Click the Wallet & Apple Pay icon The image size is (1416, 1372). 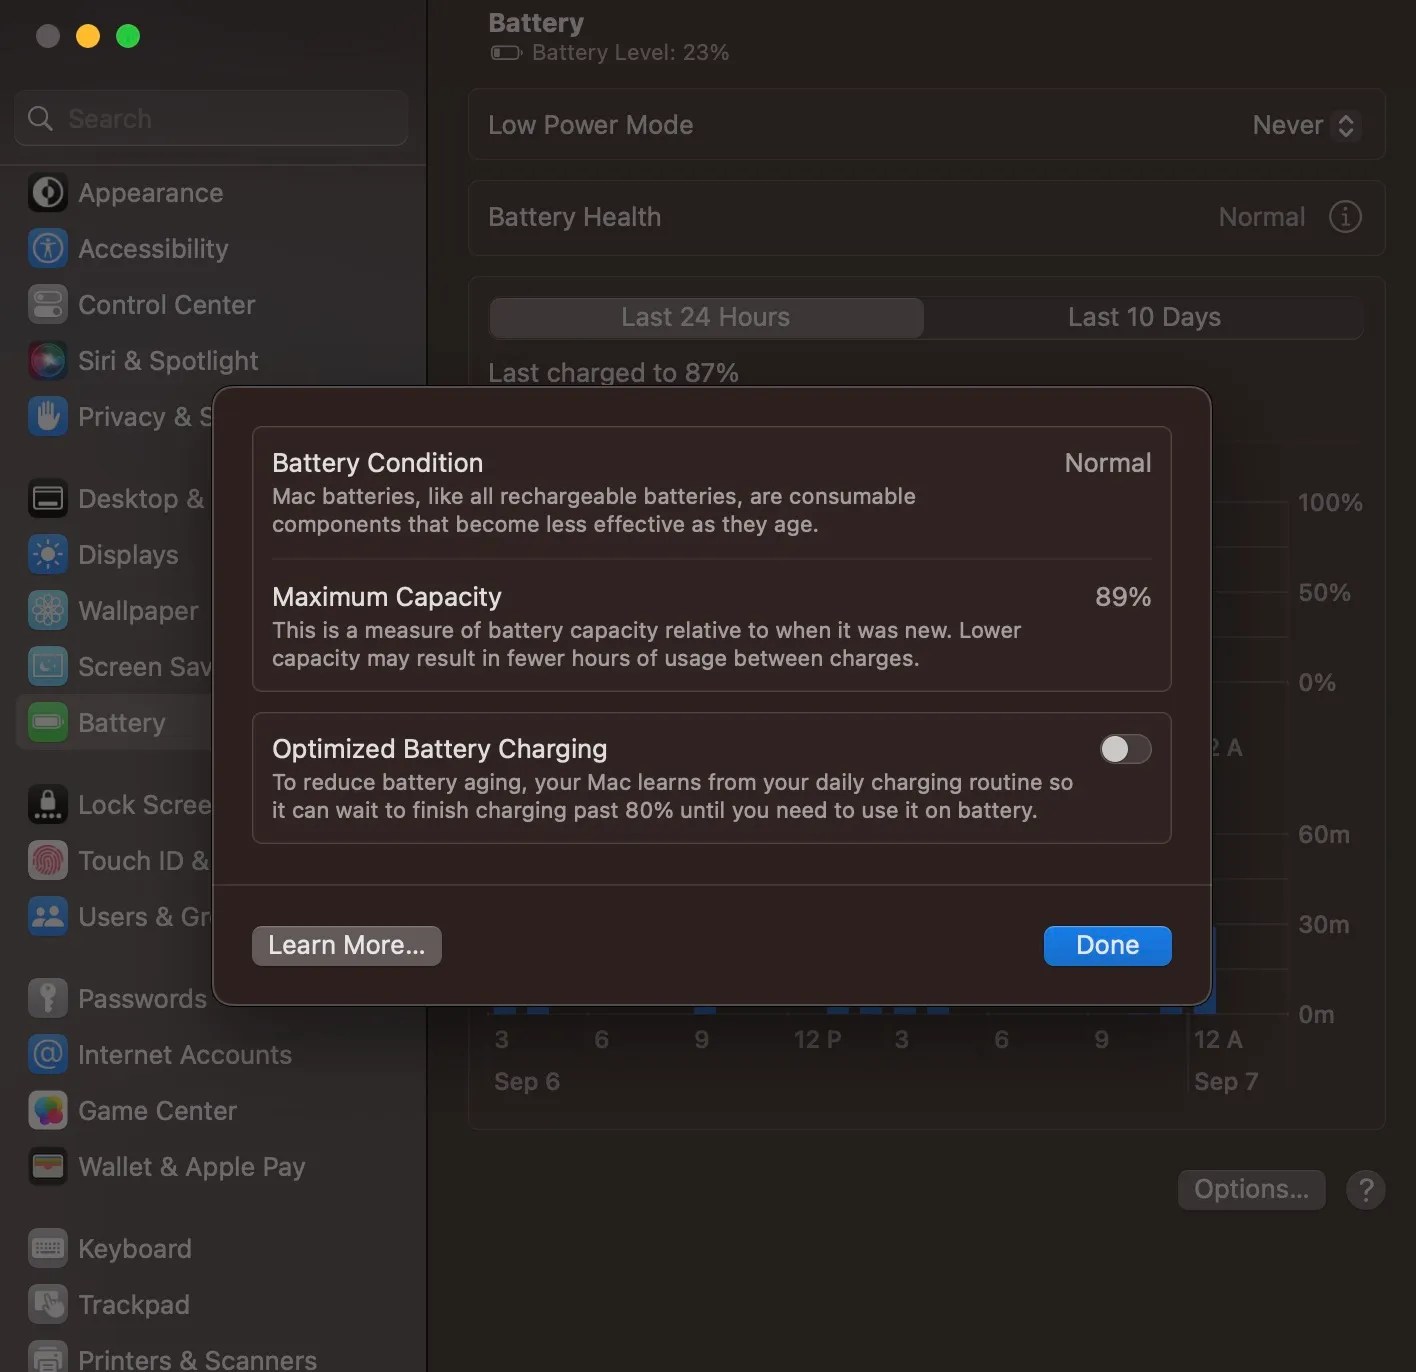click(47, 1166)
